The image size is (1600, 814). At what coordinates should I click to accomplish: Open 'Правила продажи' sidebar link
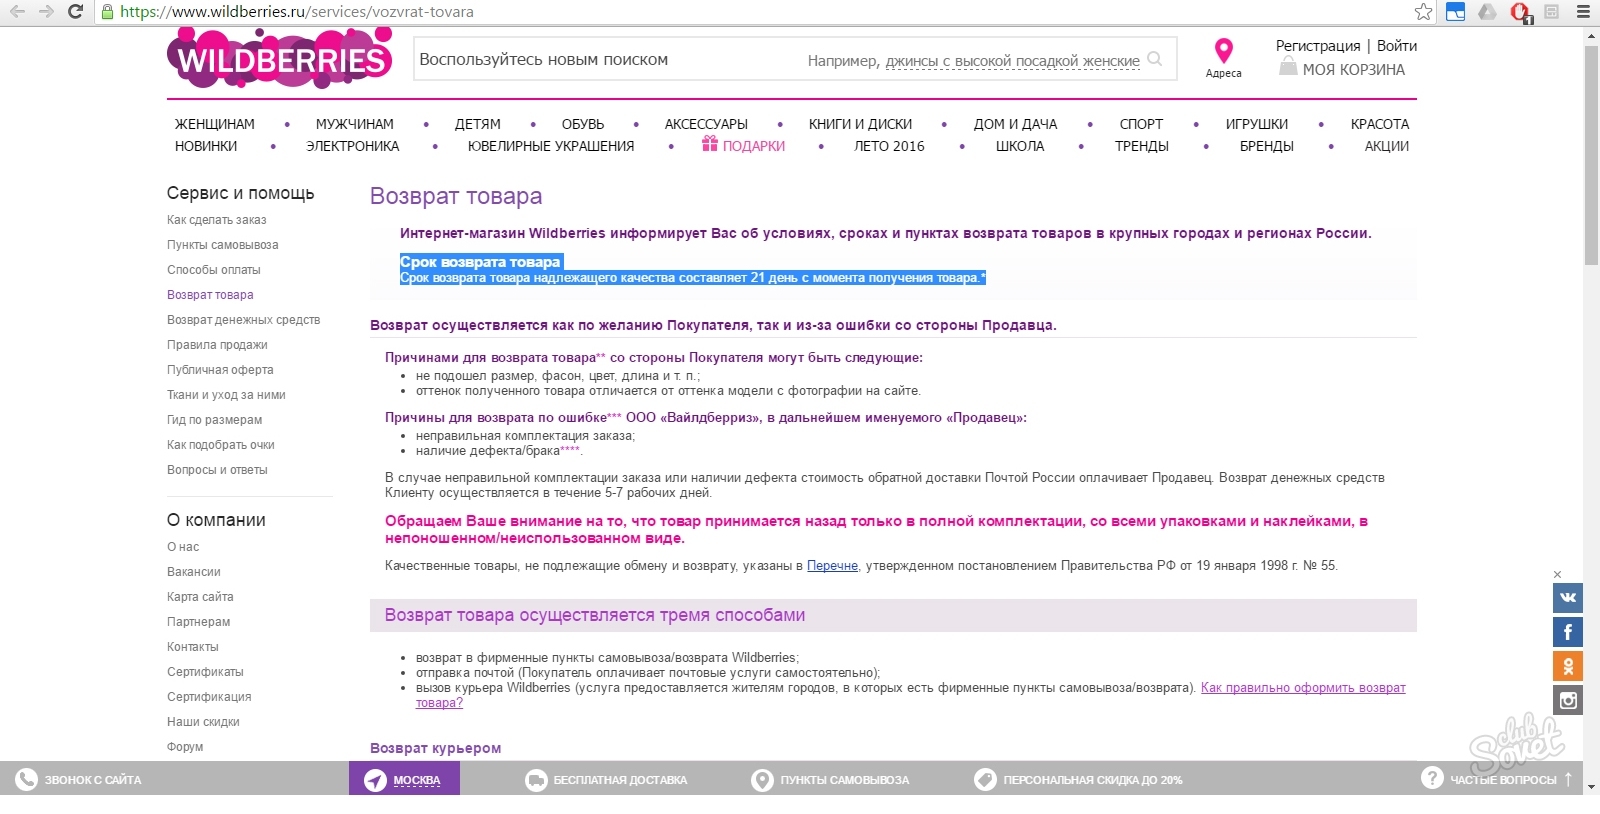(x=217, y=345)
